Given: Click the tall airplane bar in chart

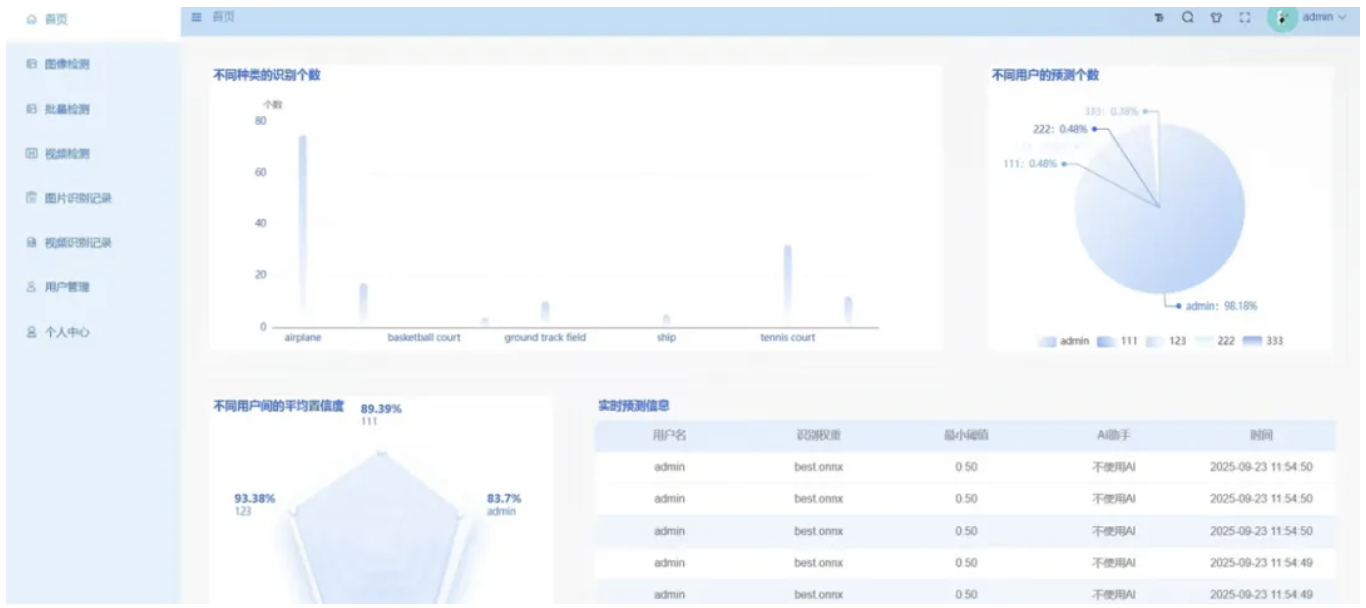Looking at the screenshot, I should 303,230.
